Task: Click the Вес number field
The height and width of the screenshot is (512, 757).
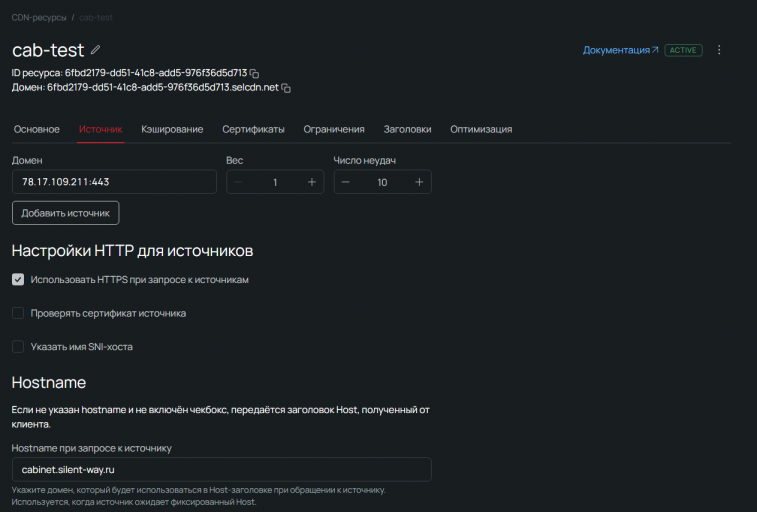Action: tap(275, 182)
